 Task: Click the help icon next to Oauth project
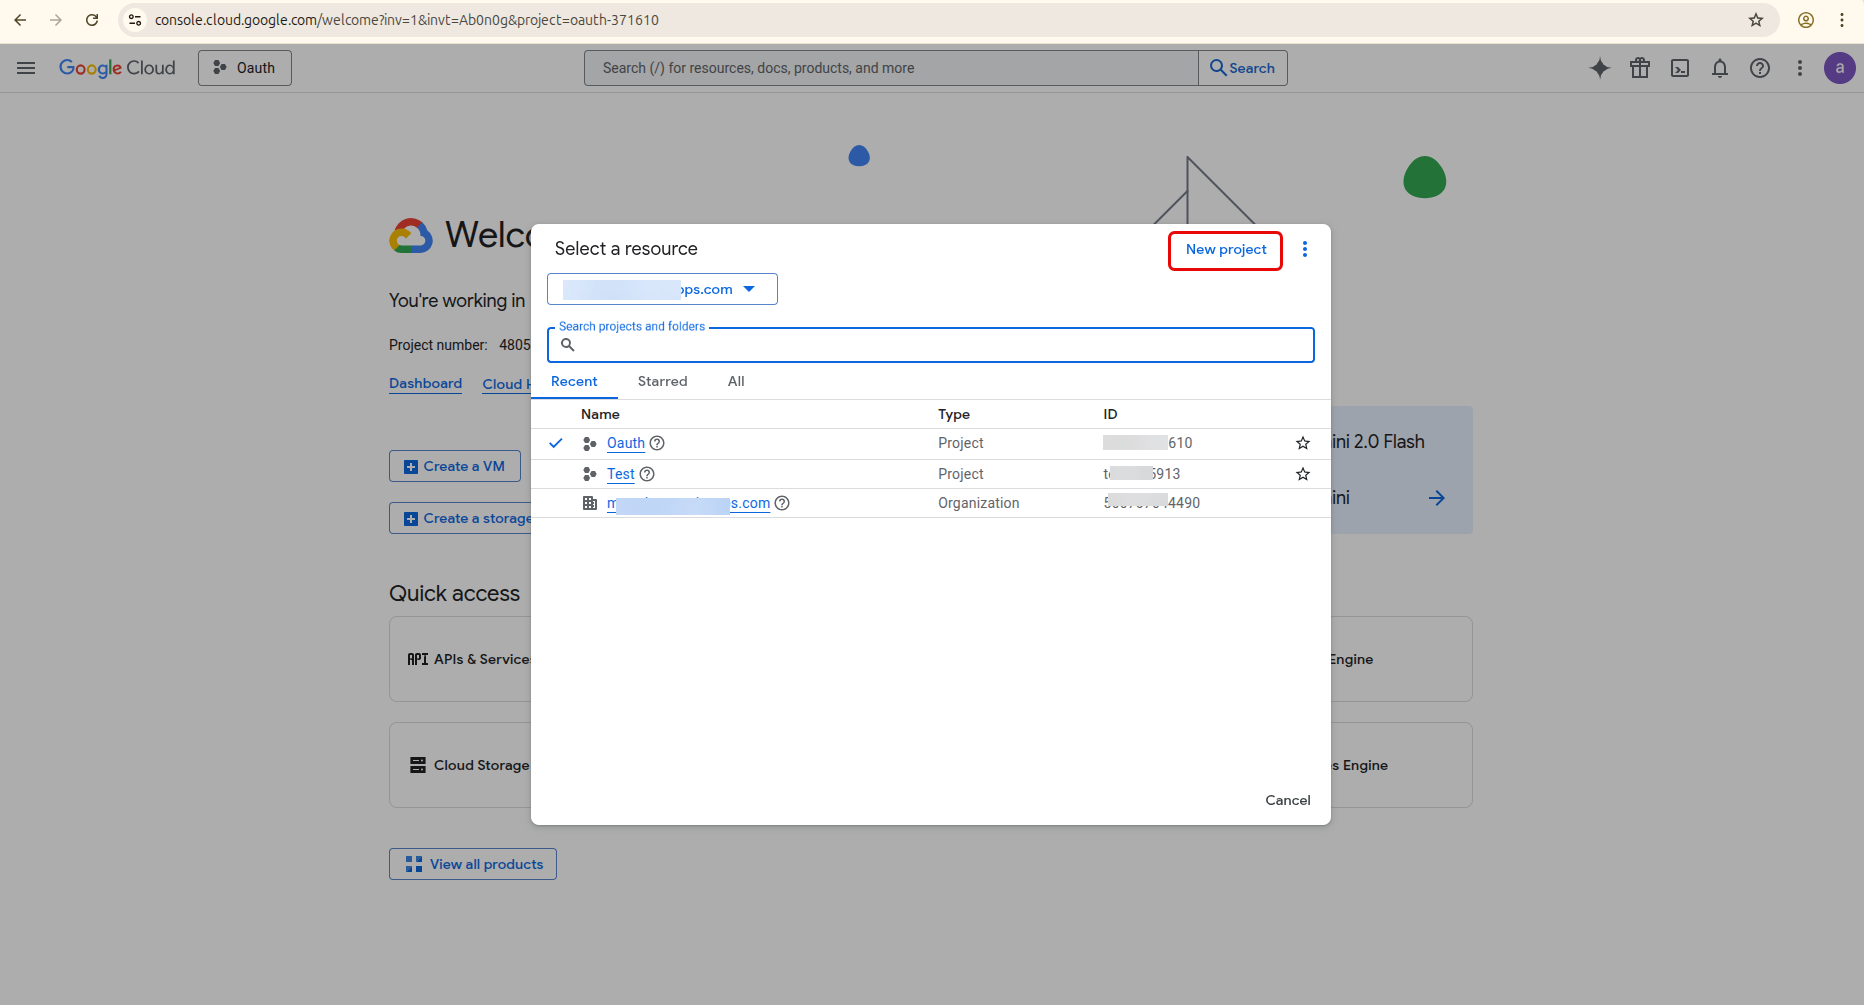[656, 443]
